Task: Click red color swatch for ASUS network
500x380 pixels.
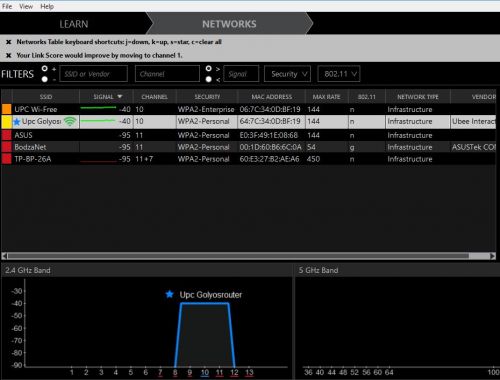Action: 7,135
